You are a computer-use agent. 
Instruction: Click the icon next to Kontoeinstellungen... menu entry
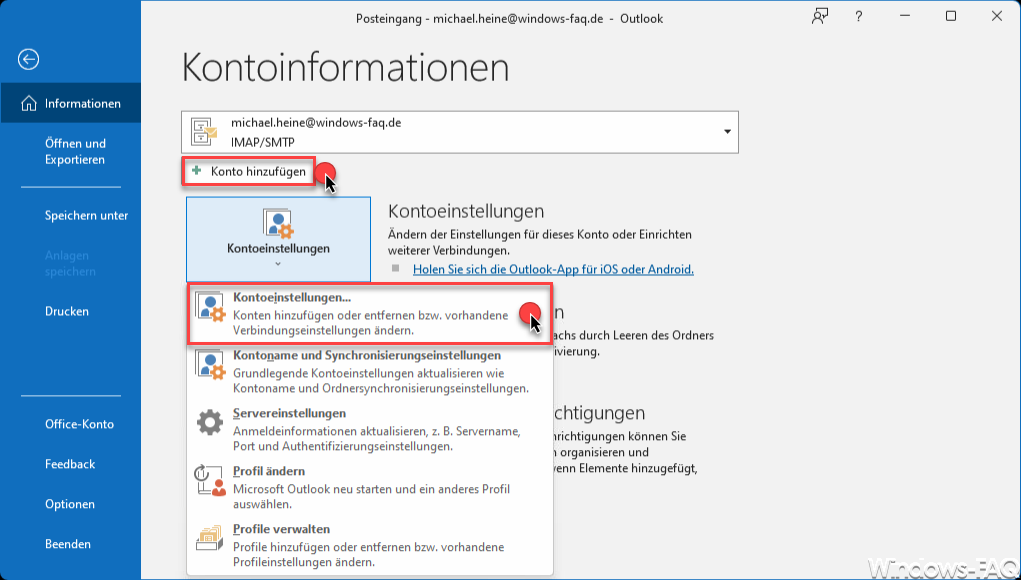pos(210,308)
